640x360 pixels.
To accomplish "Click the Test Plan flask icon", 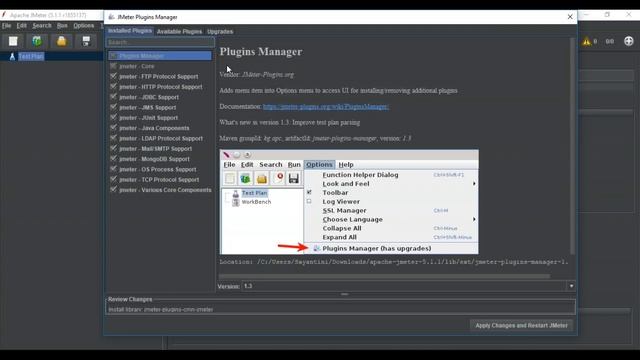I will click(x=12, y=56).
